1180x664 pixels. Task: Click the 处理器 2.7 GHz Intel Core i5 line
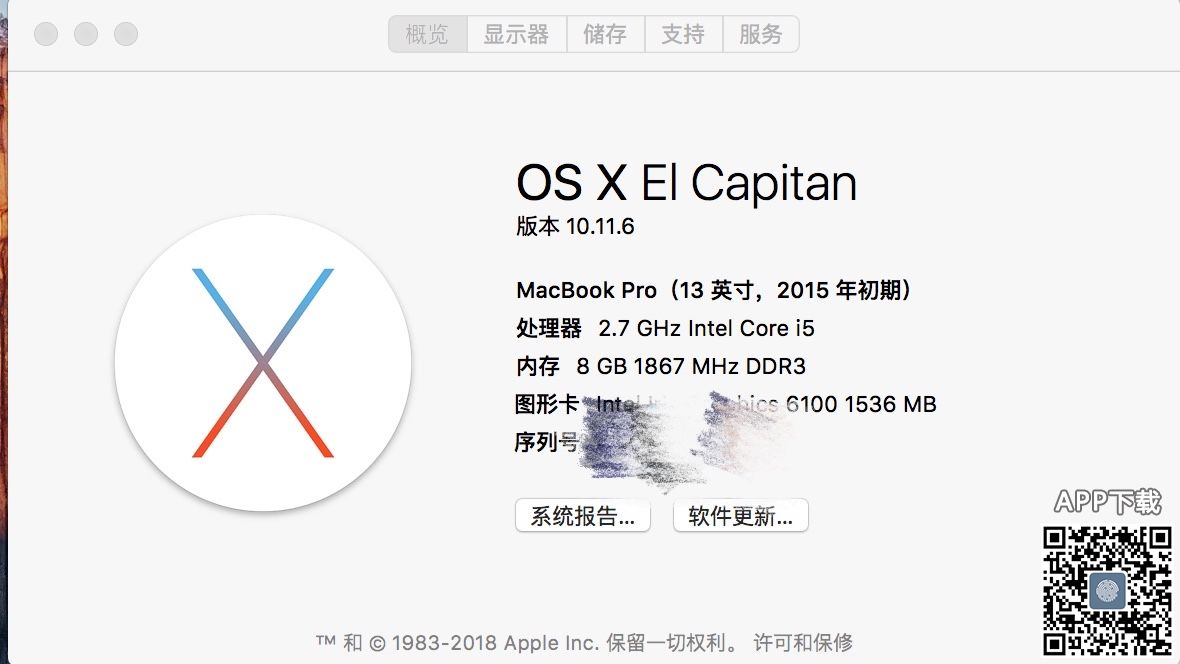665,328
